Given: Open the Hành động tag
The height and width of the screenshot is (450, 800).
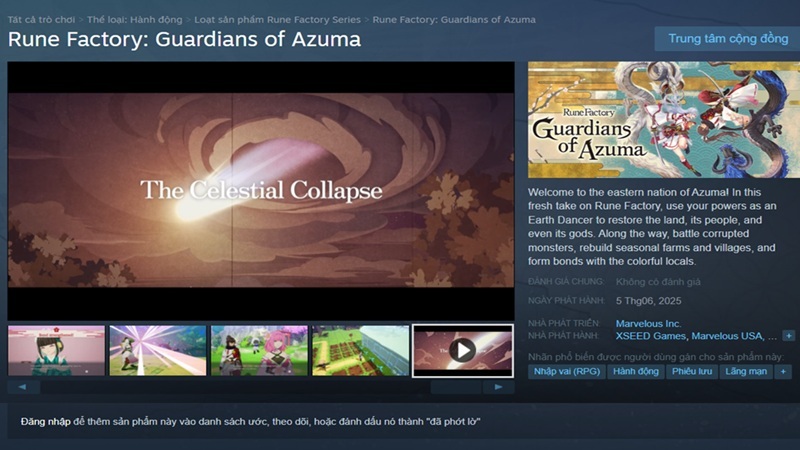Looking at the screenshot, I should (636, 371).
